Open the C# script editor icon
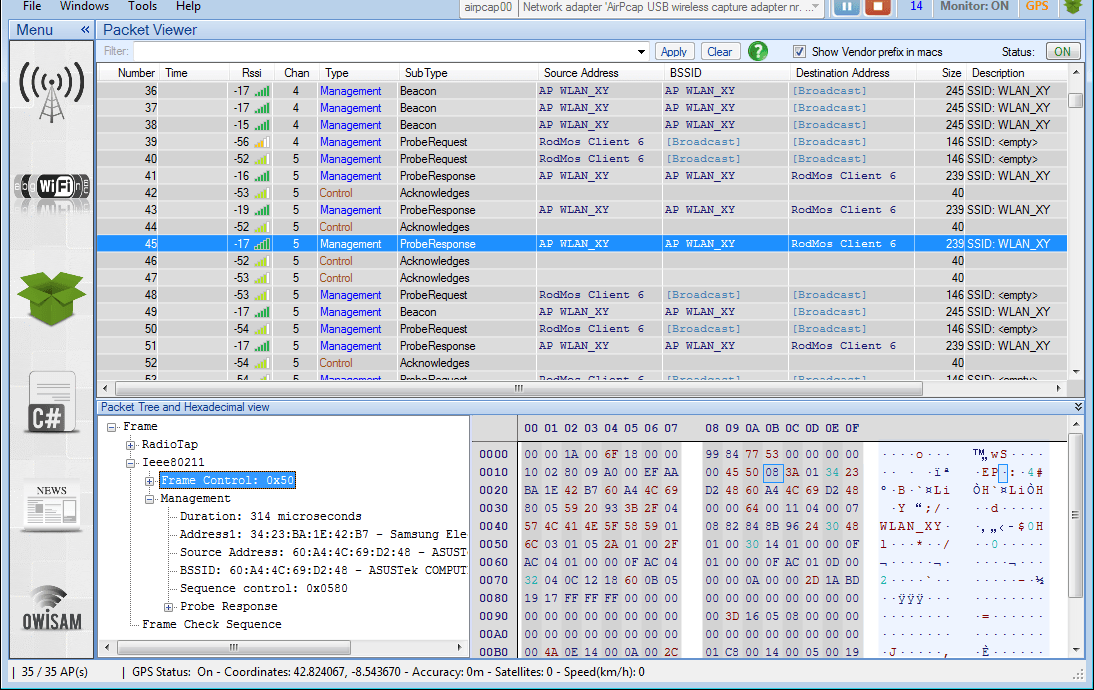Viewport: 1094px width, 690px height. (52, 405)
